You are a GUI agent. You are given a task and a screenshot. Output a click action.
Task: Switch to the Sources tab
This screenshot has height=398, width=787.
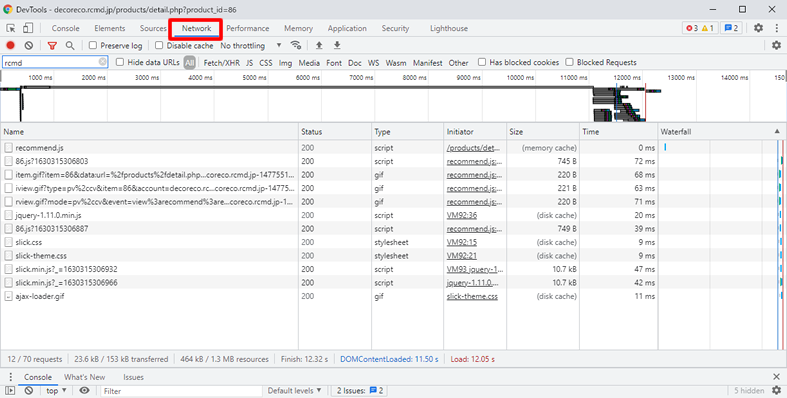153,28
